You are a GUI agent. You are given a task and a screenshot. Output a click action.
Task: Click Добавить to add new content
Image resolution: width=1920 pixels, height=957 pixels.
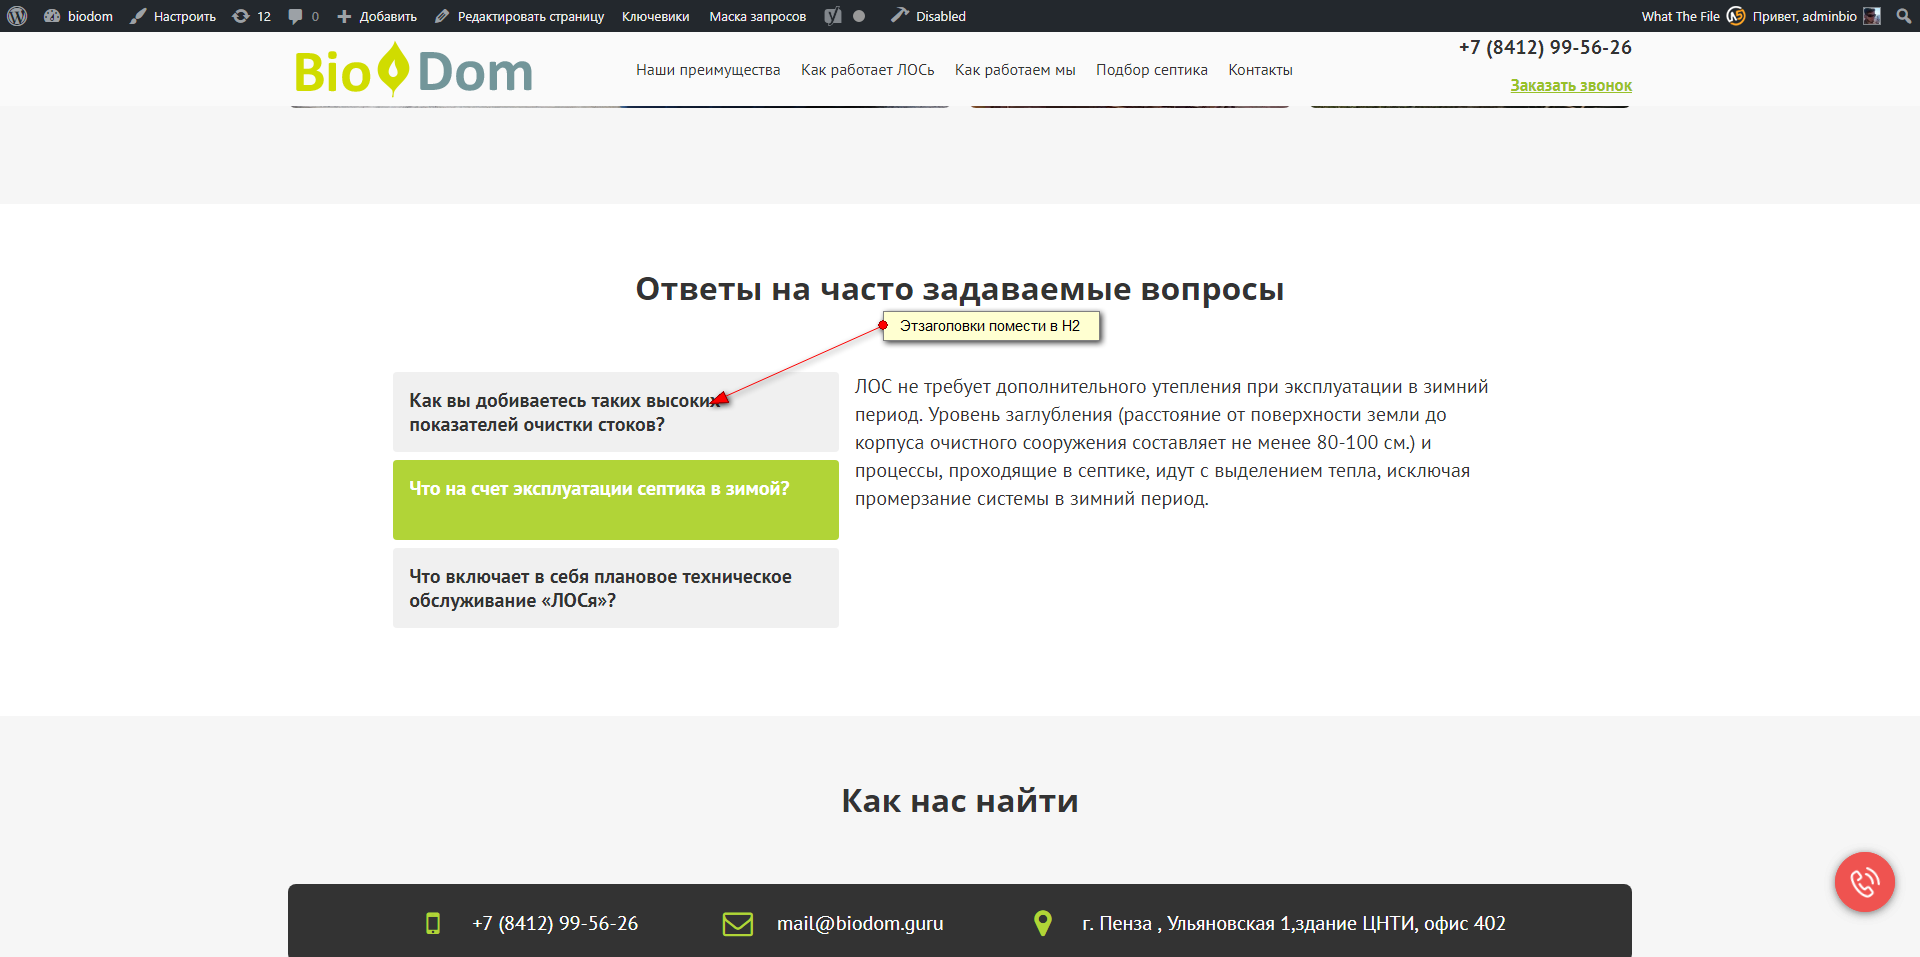coord(377,16)
